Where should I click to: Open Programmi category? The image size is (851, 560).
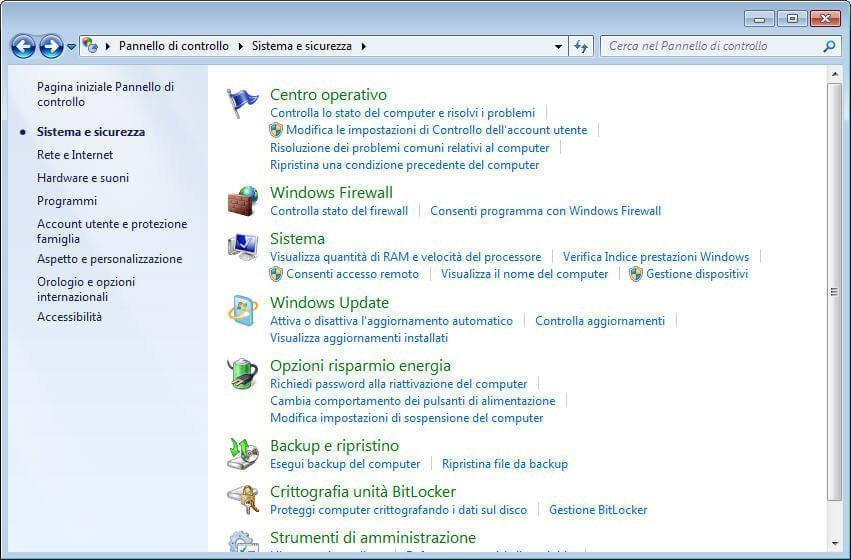tap(67, 201)
